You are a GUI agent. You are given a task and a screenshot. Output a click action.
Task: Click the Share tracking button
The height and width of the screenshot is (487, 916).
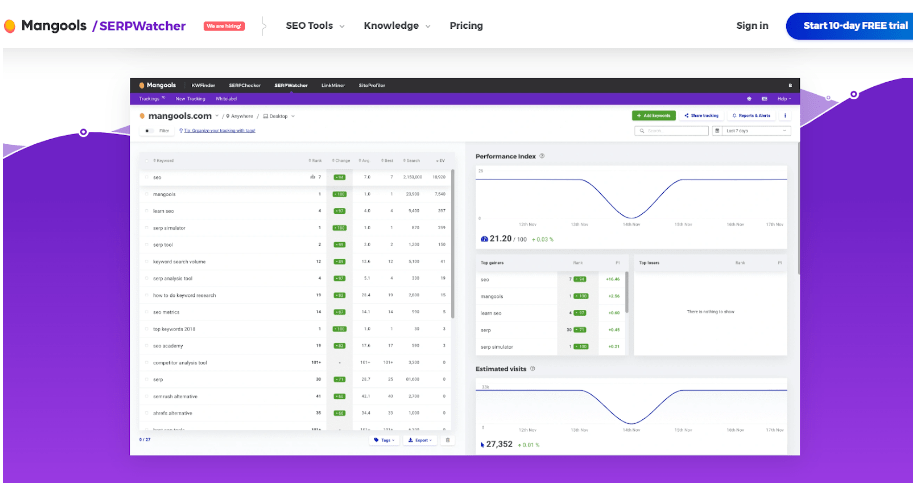pos(701,116)
